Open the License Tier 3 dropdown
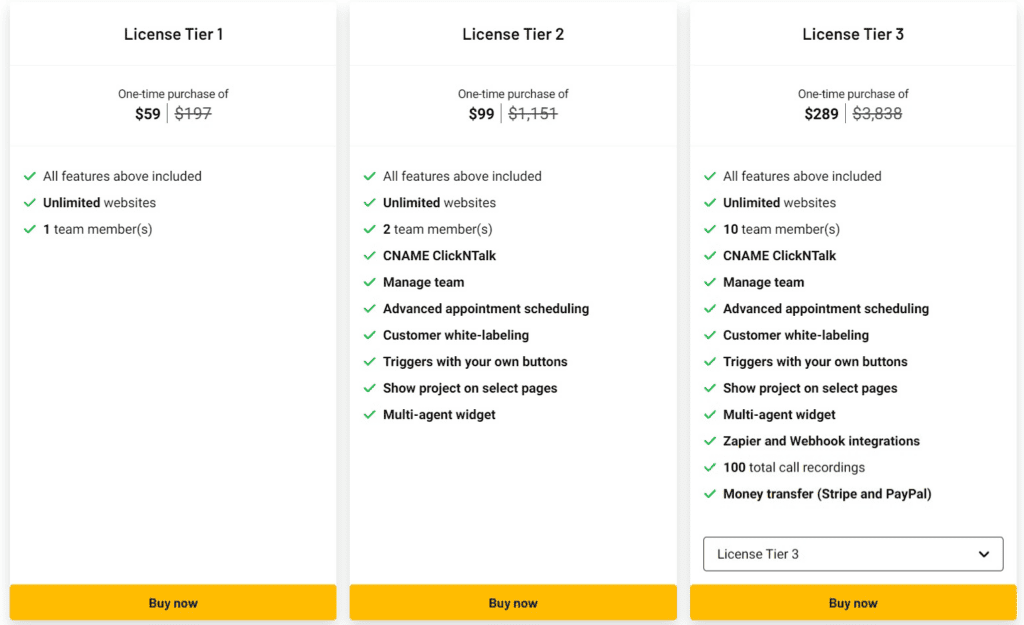This screenshot has width=1024, height=625. [852, 554]
